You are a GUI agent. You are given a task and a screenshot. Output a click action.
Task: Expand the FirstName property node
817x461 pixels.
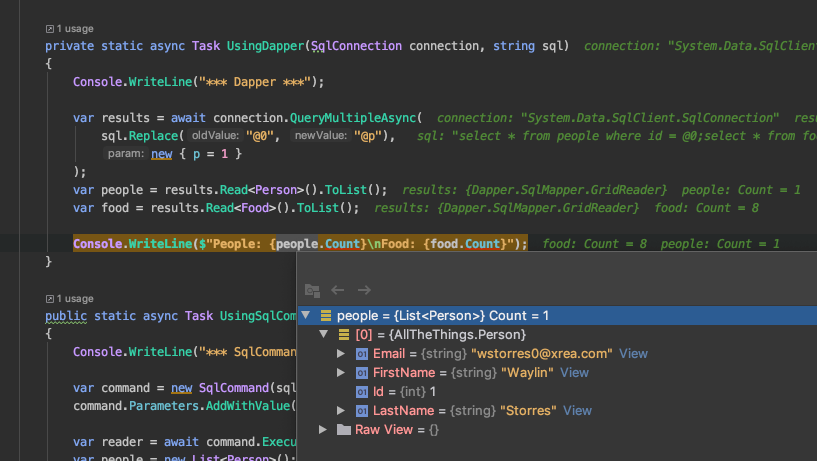pyautogui.click(x=341, y=372)
